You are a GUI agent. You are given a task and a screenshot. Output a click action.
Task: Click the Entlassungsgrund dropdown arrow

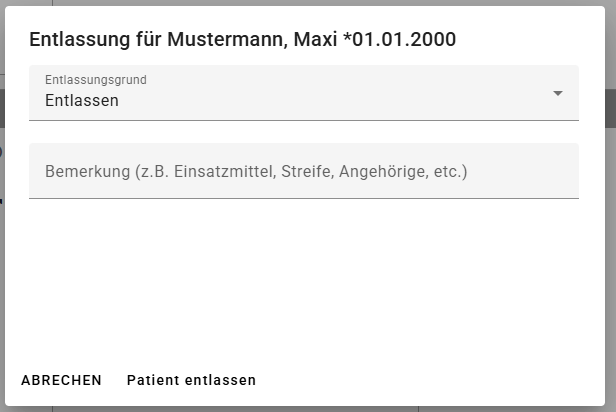(558, 94)
